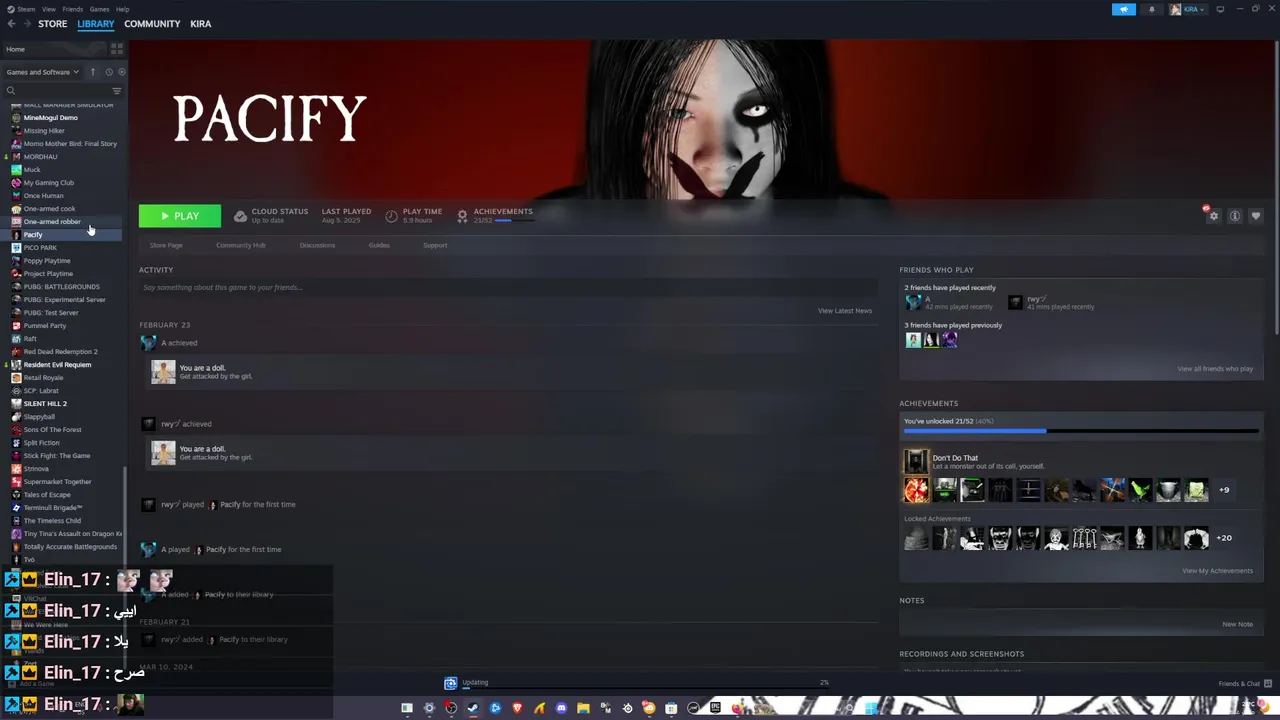Viewport: 1280px width, 720px height.
Task: Open the Games menu
Action: tap(99, 9)
